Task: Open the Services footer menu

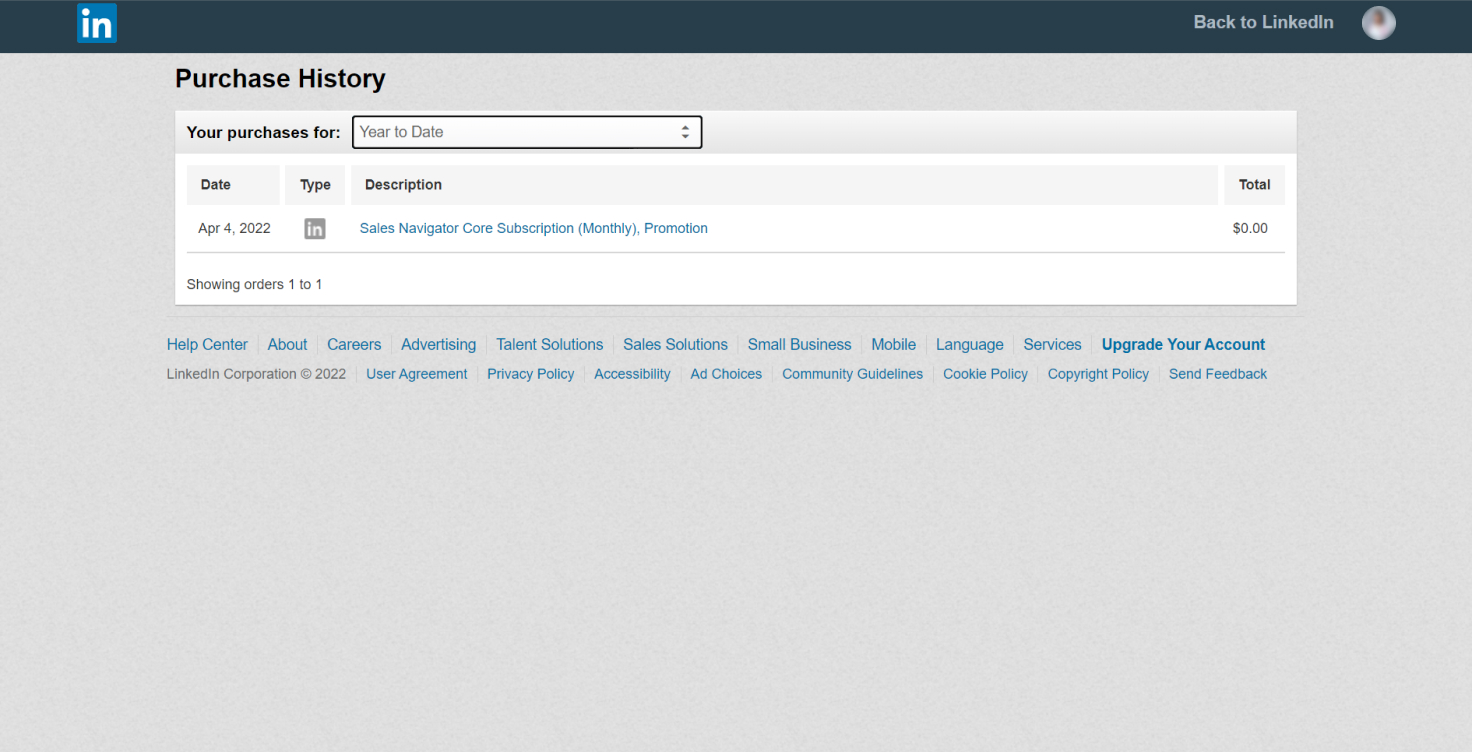Action: [1052, 345]
